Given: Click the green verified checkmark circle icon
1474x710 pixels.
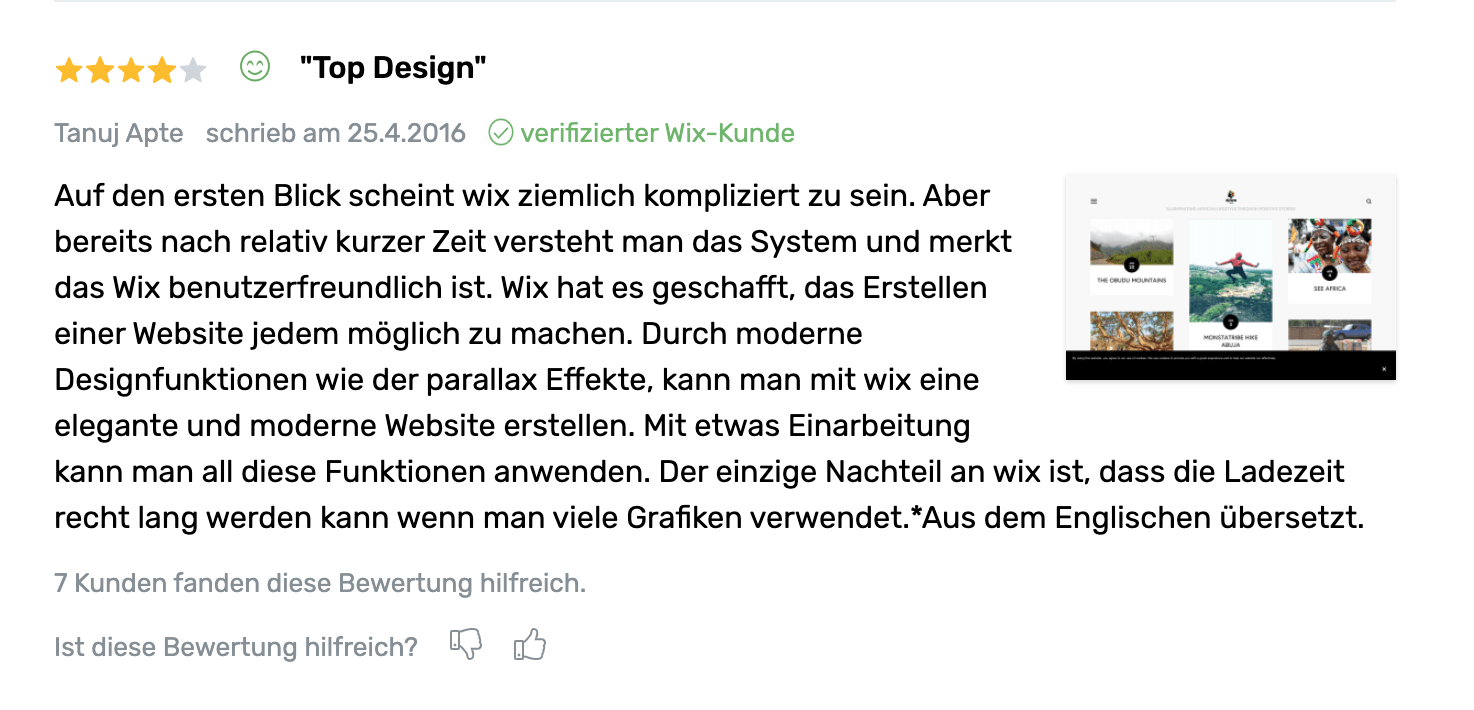Looking at the screenshot, I should pyautogui.click(x=501, y=132).
